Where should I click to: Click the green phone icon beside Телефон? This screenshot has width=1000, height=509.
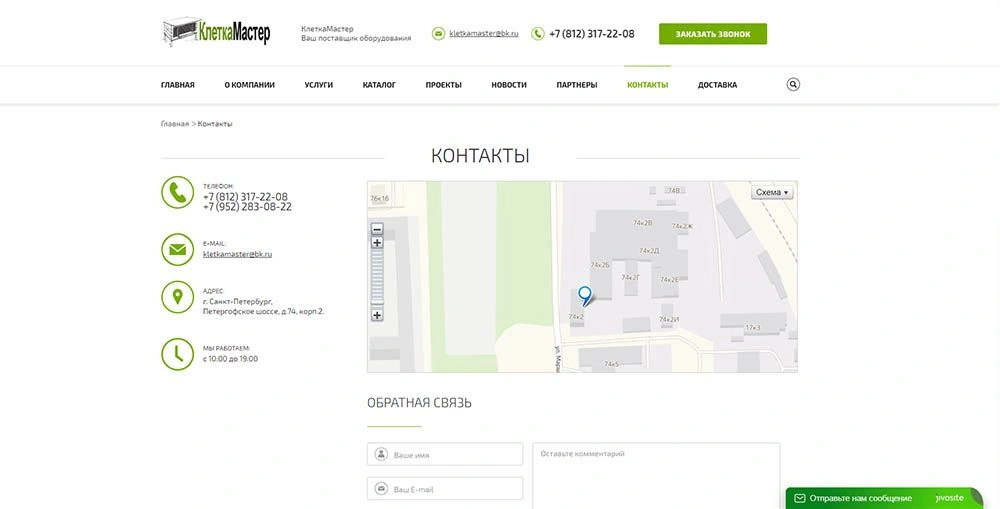coord(177,192)
